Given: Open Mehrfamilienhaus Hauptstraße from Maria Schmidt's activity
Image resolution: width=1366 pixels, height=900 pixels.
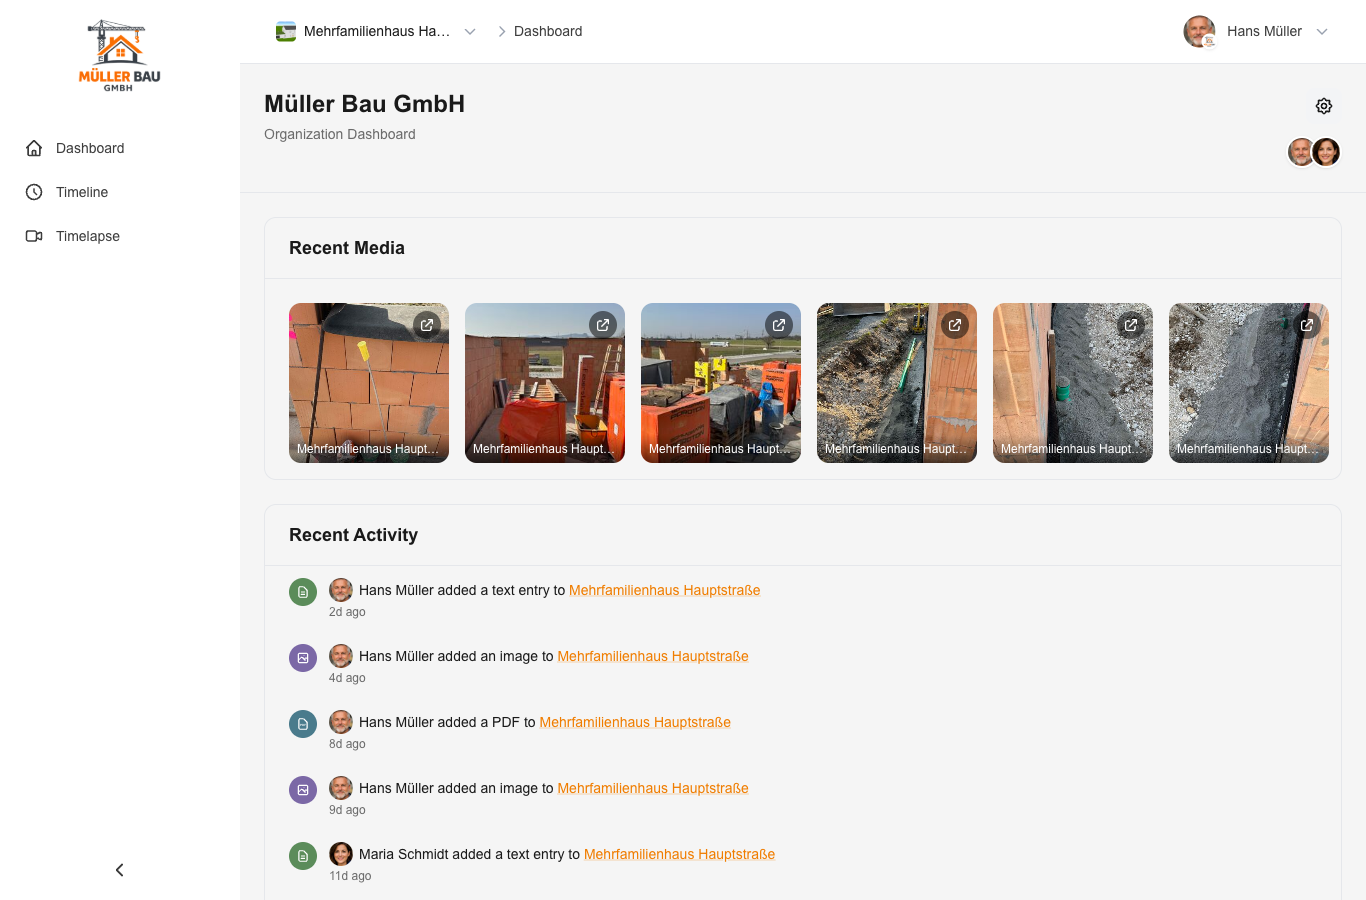Looking at the screenshot, I should (x=679, y=854).
